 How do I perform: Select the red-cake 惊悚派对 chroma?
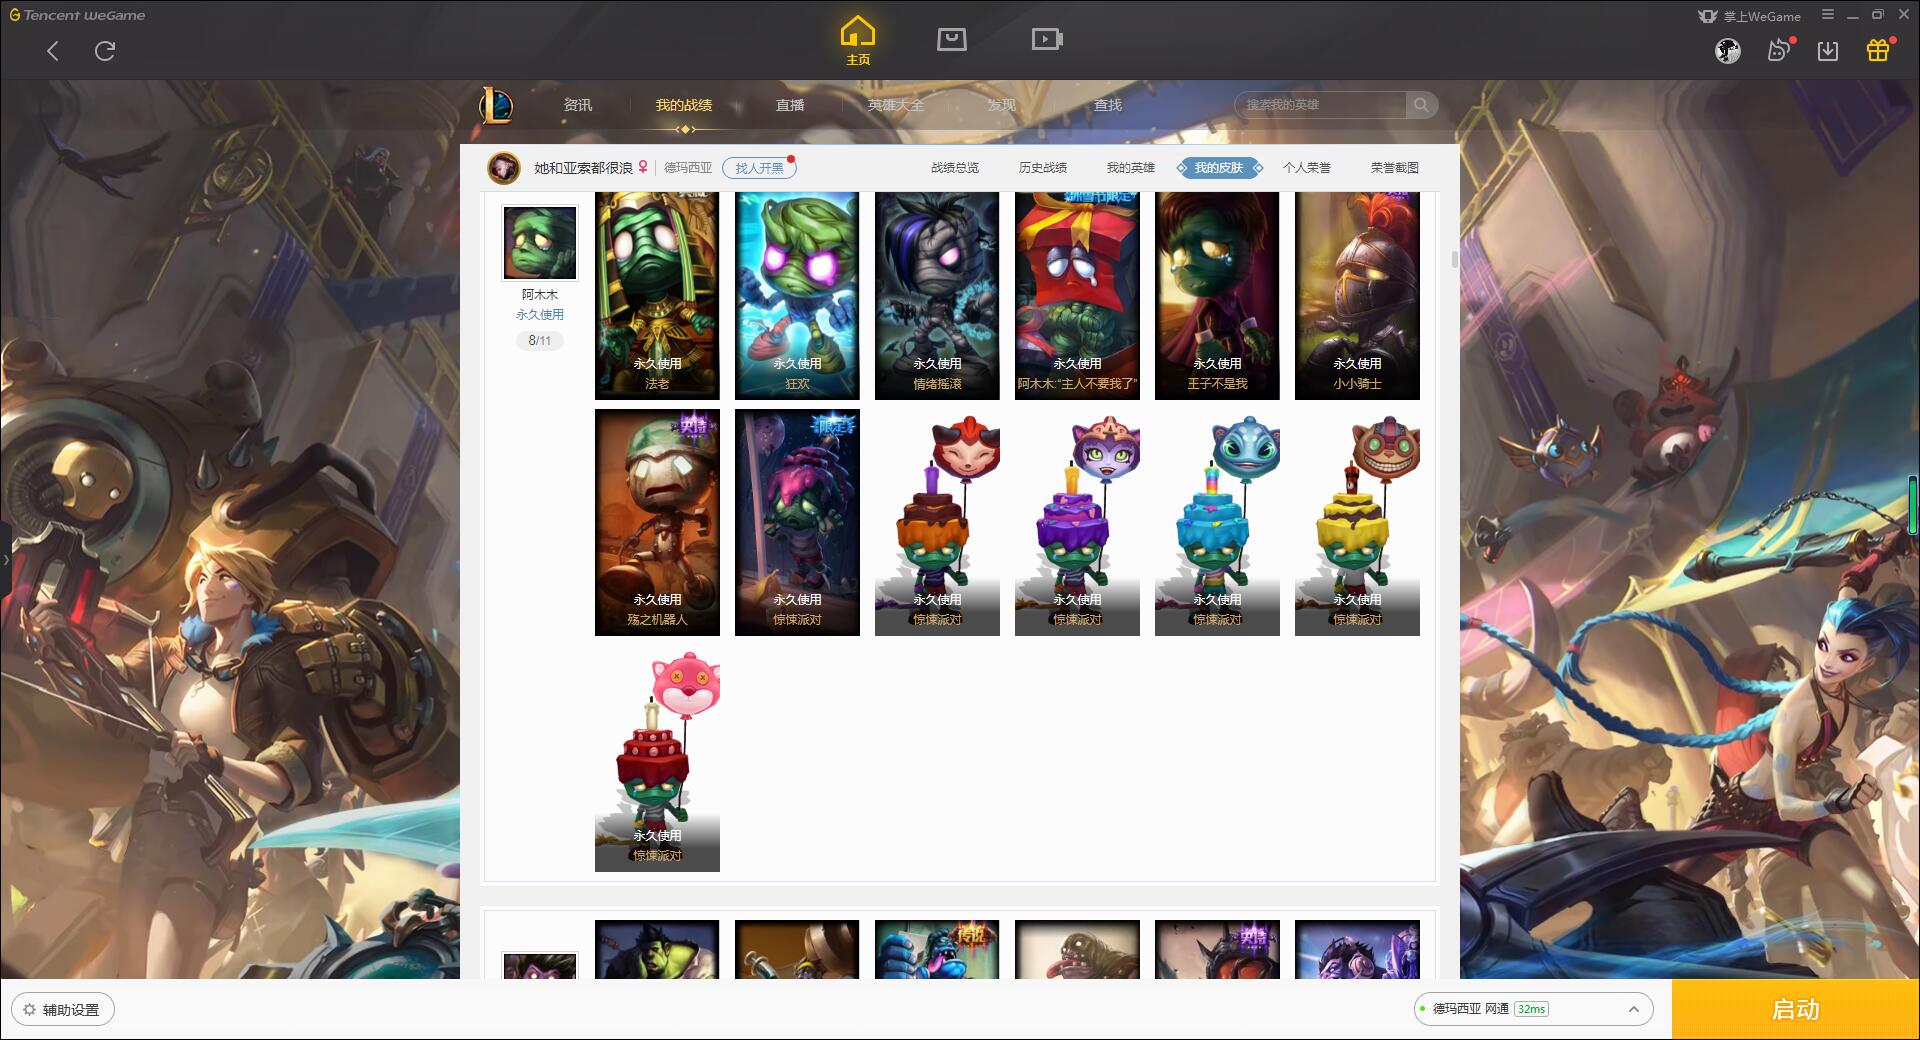657,758
